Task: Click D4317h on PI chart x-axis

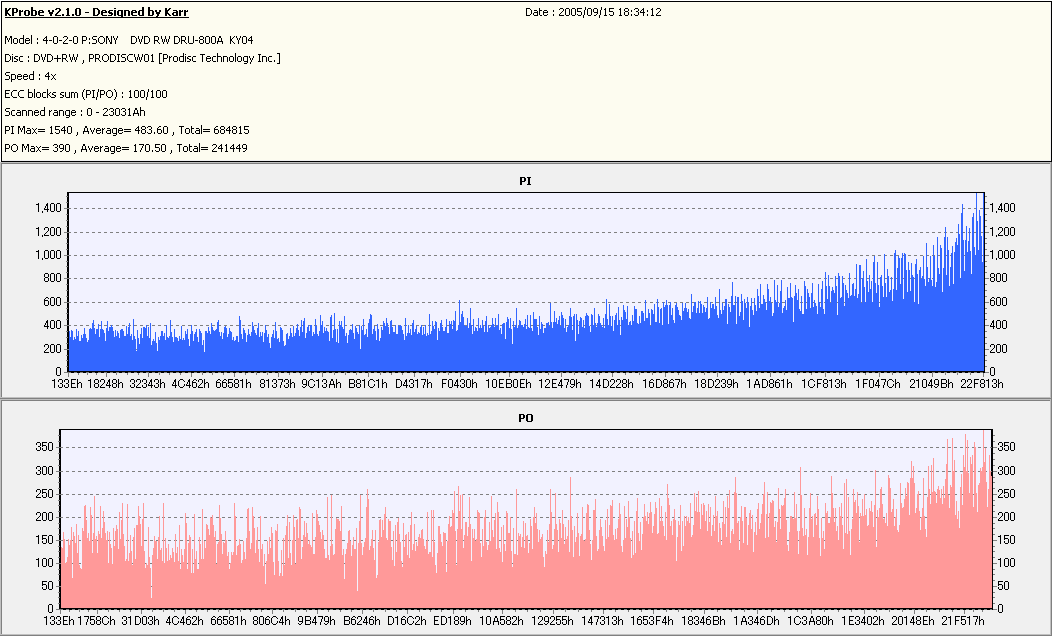Action: coord(414,384)
